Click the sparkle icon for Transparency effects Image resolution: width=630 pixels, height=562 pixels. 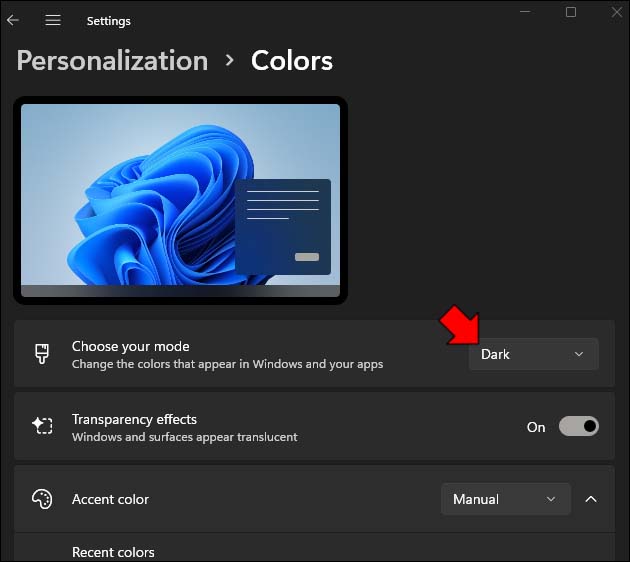pyautogui.click(x=42, y=427)
